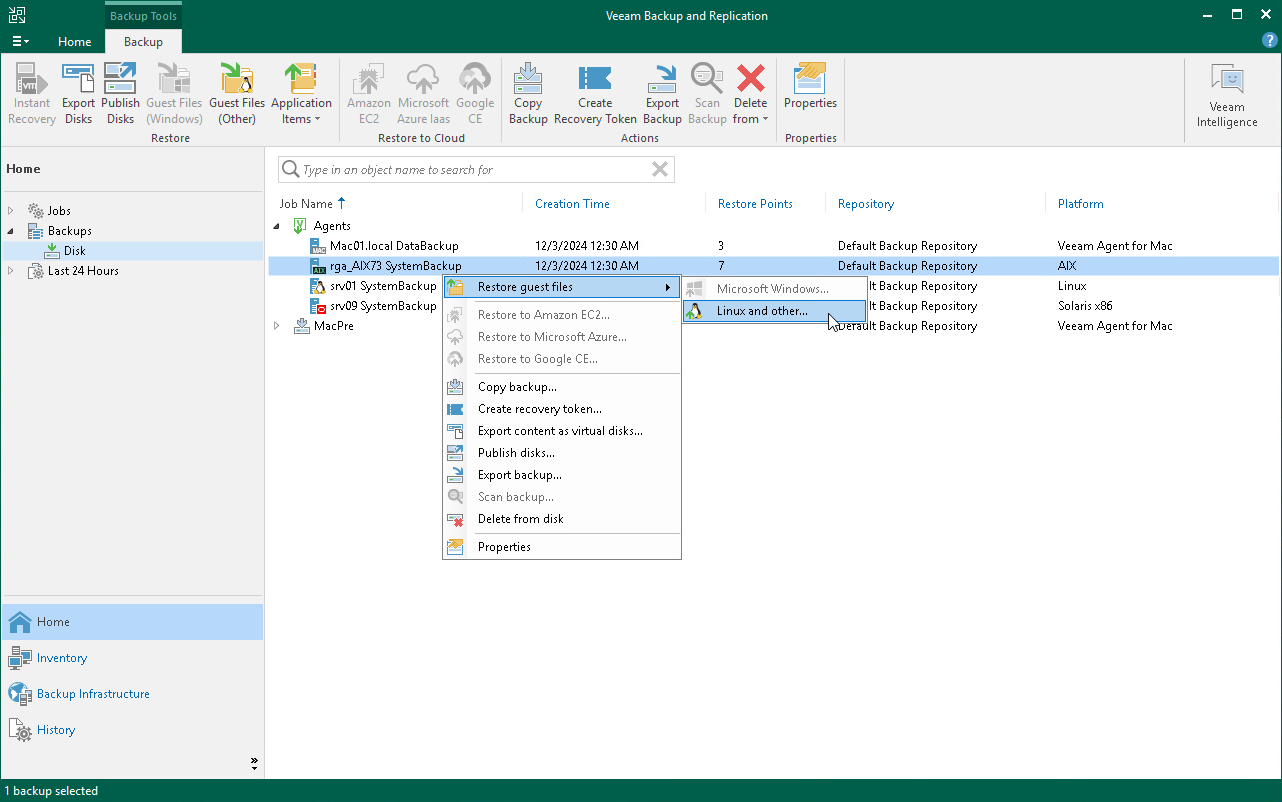Viewport: 1282px width, 802px height.
Task: Open the main hamburger menu
Action: 20,42
